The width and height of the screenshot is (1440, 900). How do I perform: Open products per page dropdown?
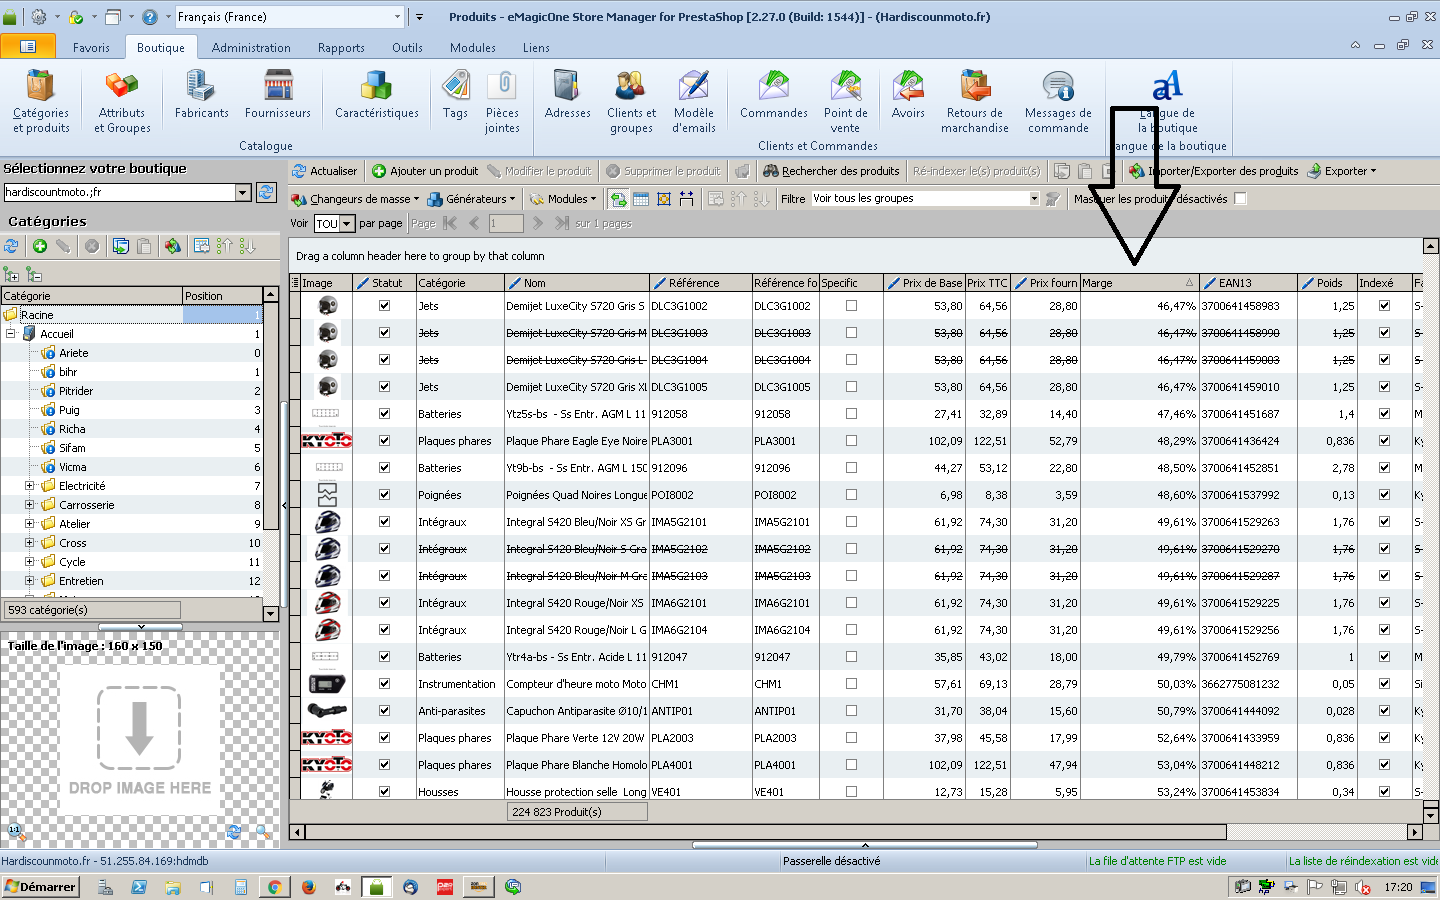[347, 224]
